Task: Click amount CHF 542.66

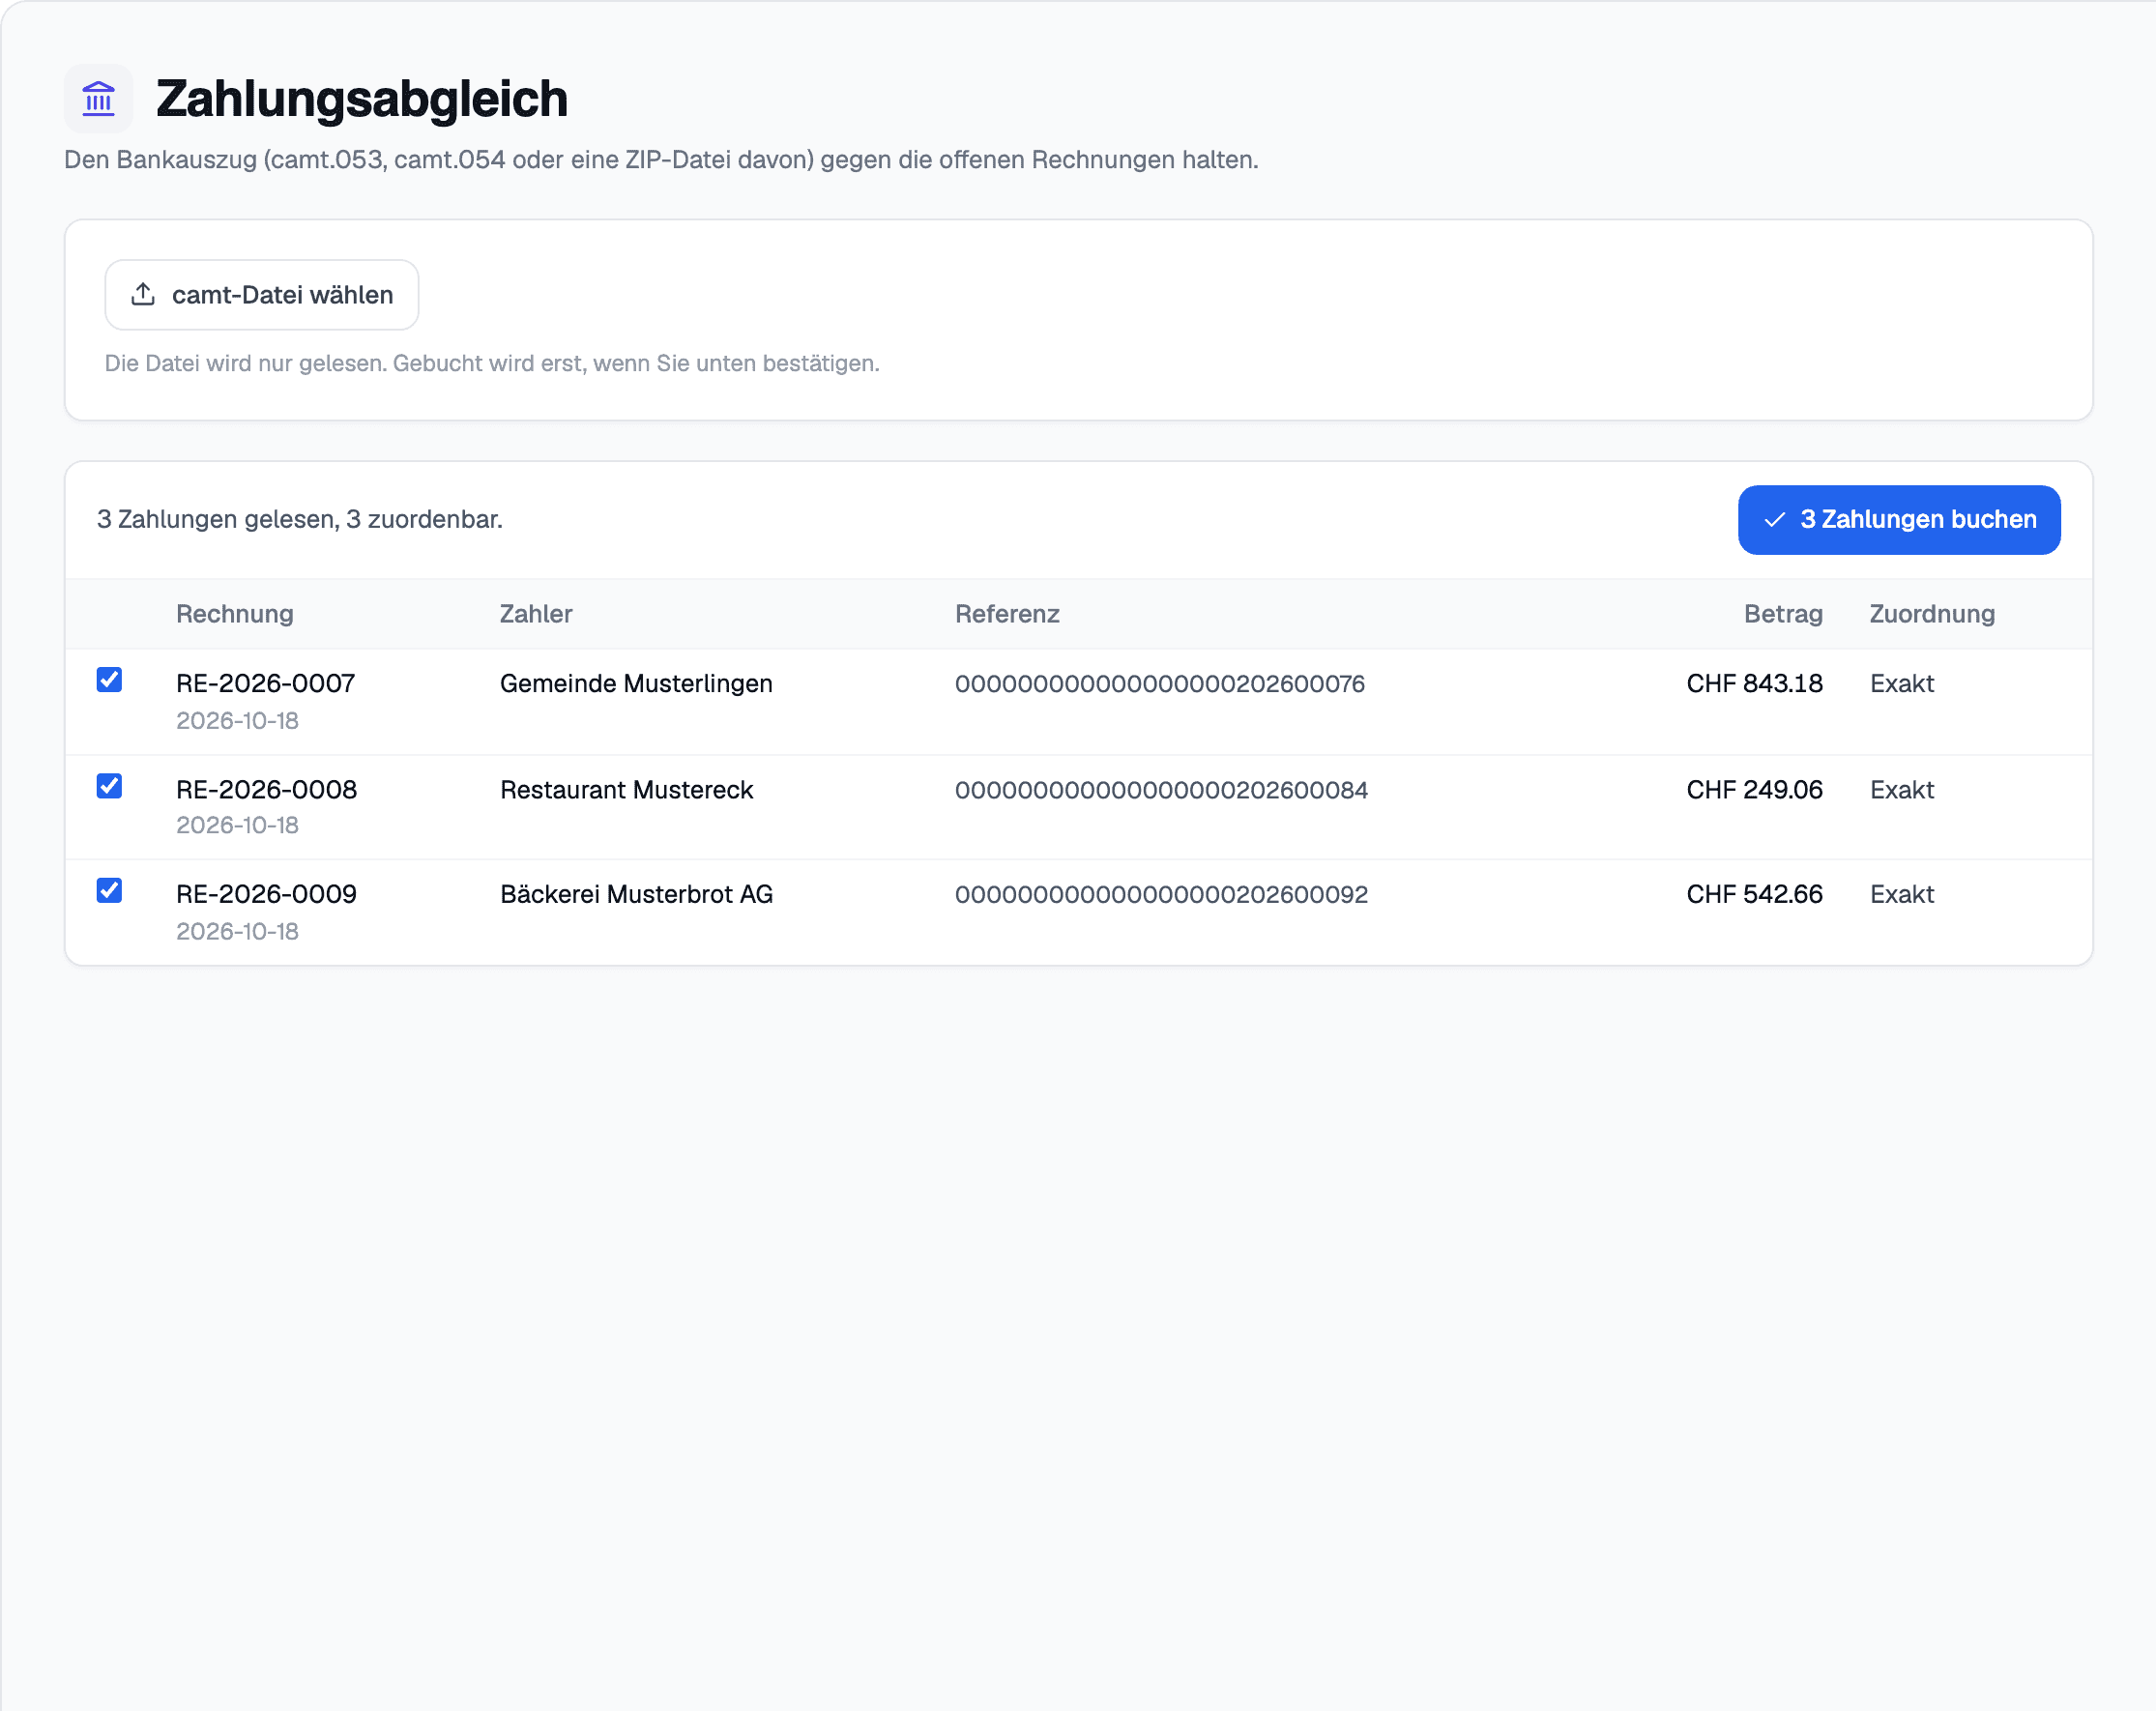Action: (x=1754, y=894)
